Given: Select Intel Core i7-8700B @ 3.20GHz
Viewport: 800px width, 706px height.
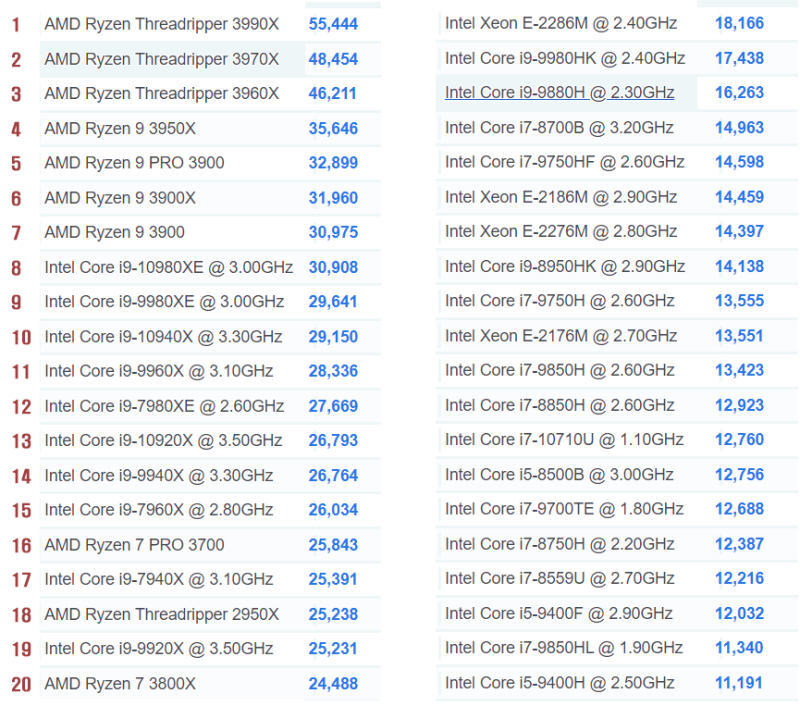Looking at the screenshot, I should click(x=559, y=128).
